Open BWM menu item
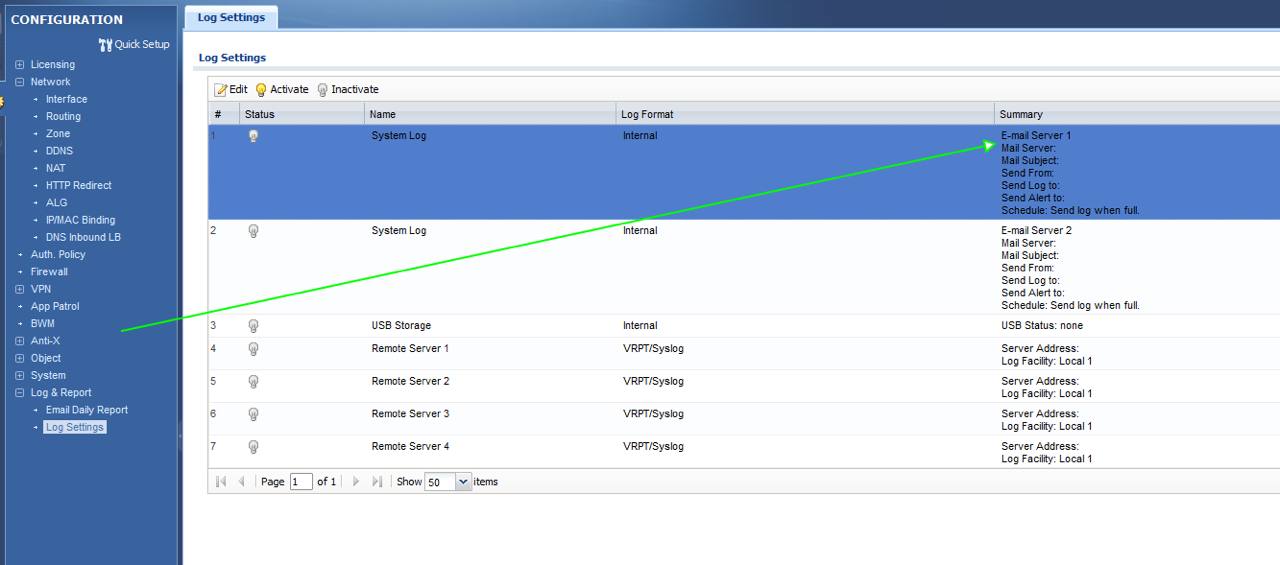This screenshot has width=1280, height=565. pos(42,324)
